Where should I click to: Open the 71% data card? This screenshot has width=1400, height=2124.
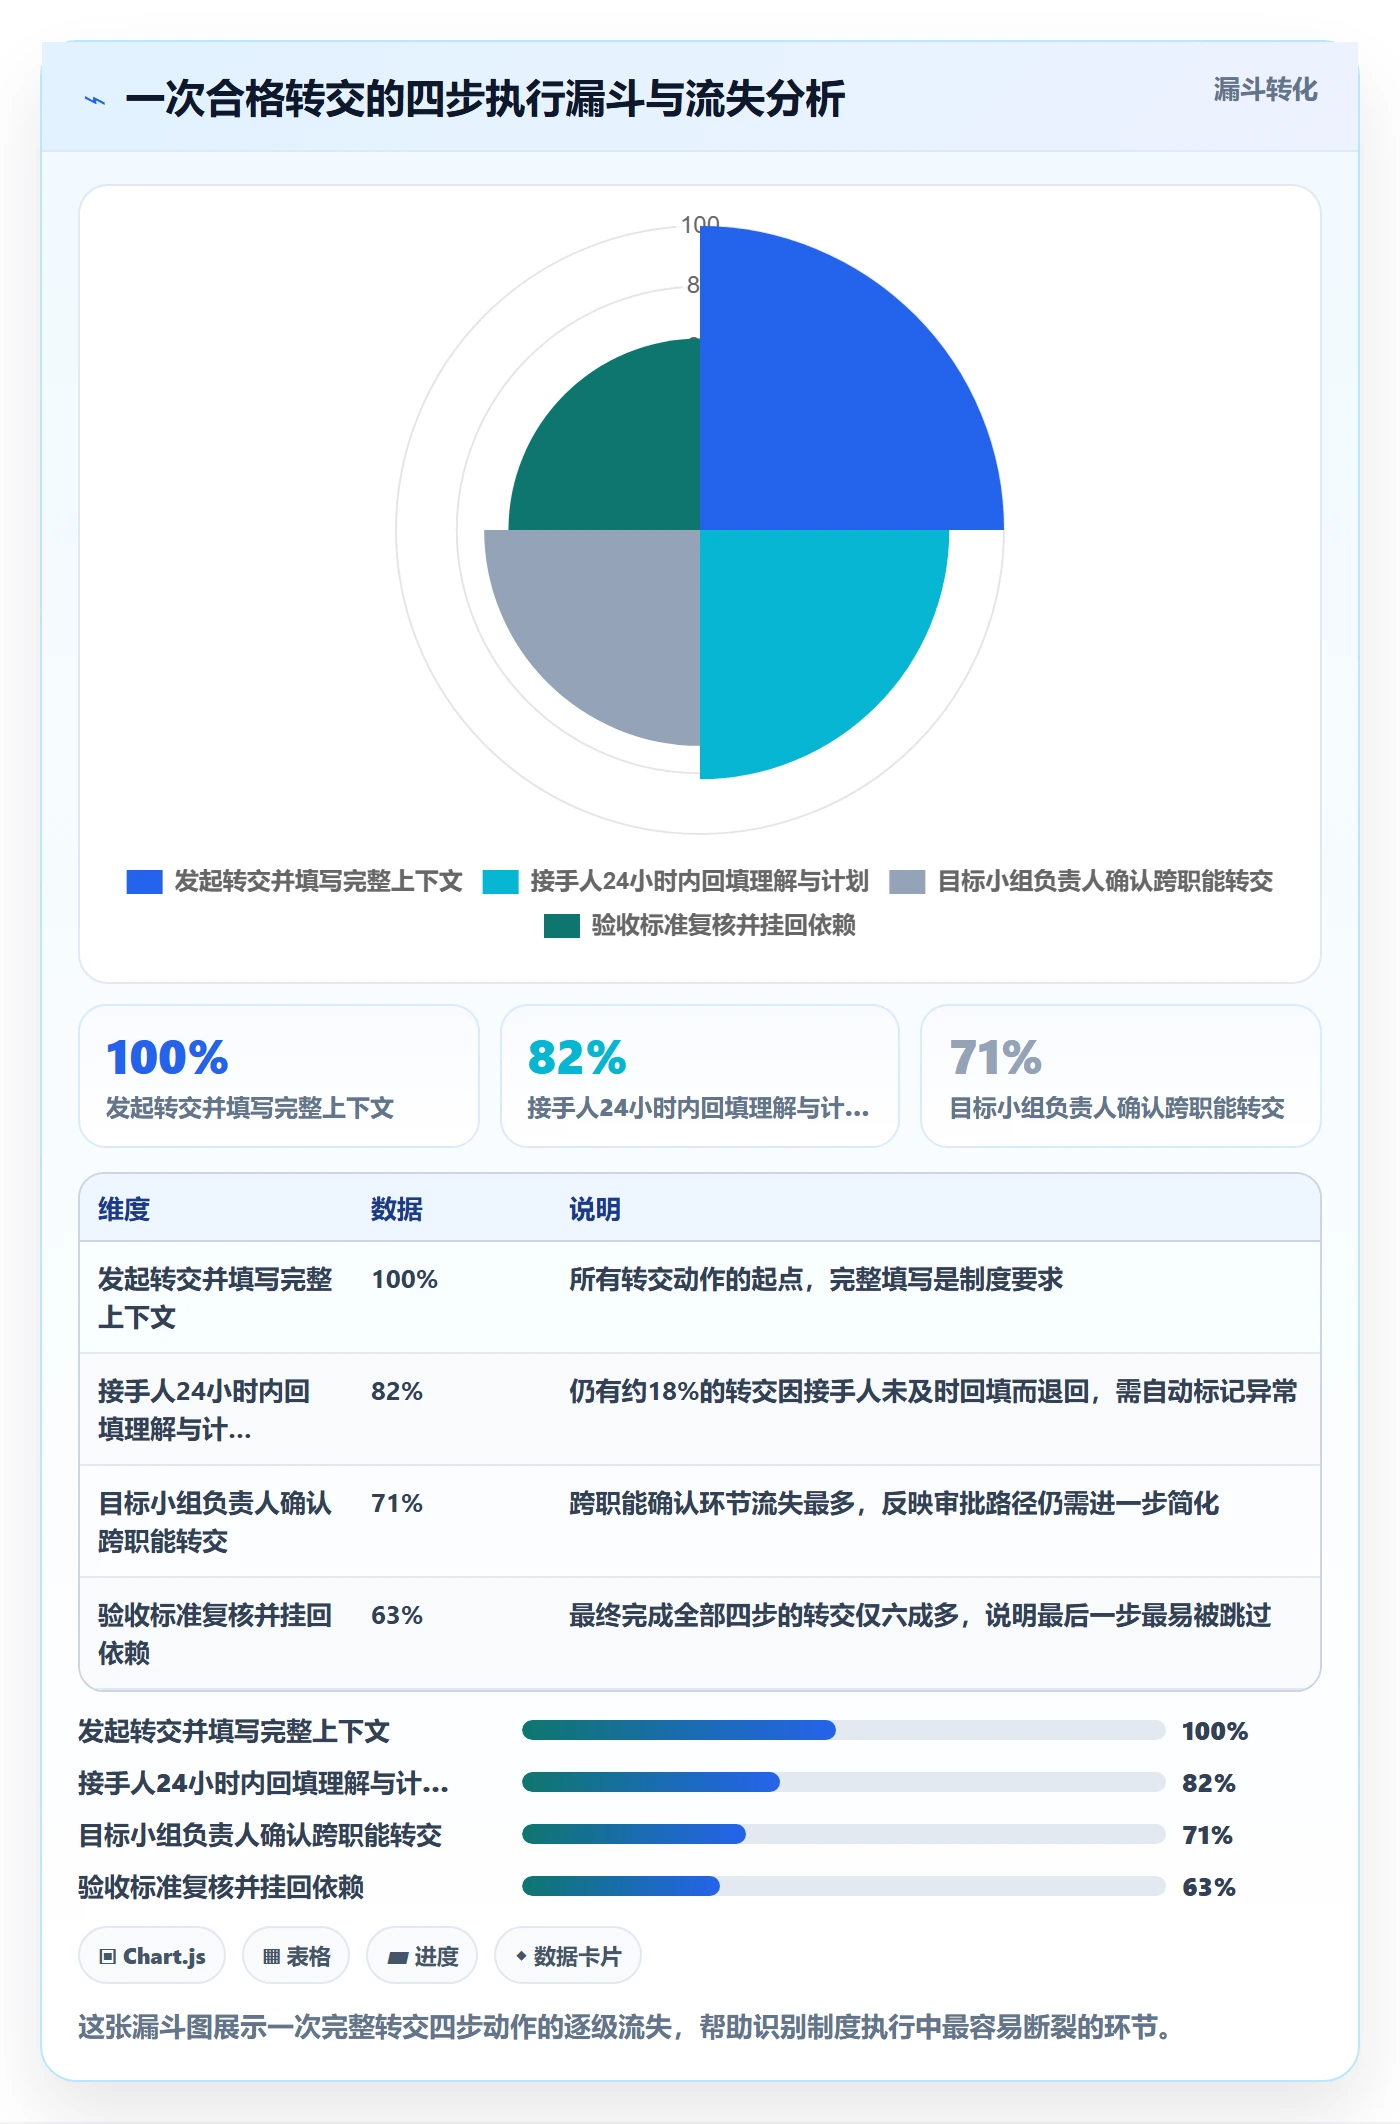[x=1120, y=1076]
